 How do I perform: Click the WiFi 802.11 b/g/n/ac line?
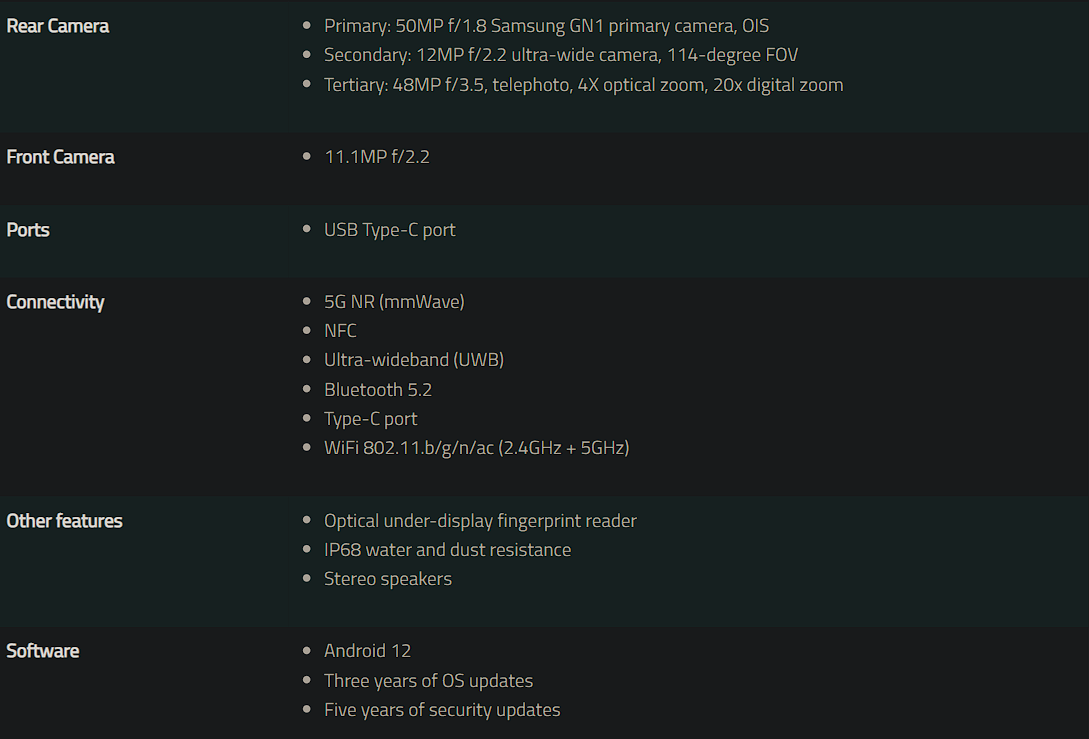476,448
